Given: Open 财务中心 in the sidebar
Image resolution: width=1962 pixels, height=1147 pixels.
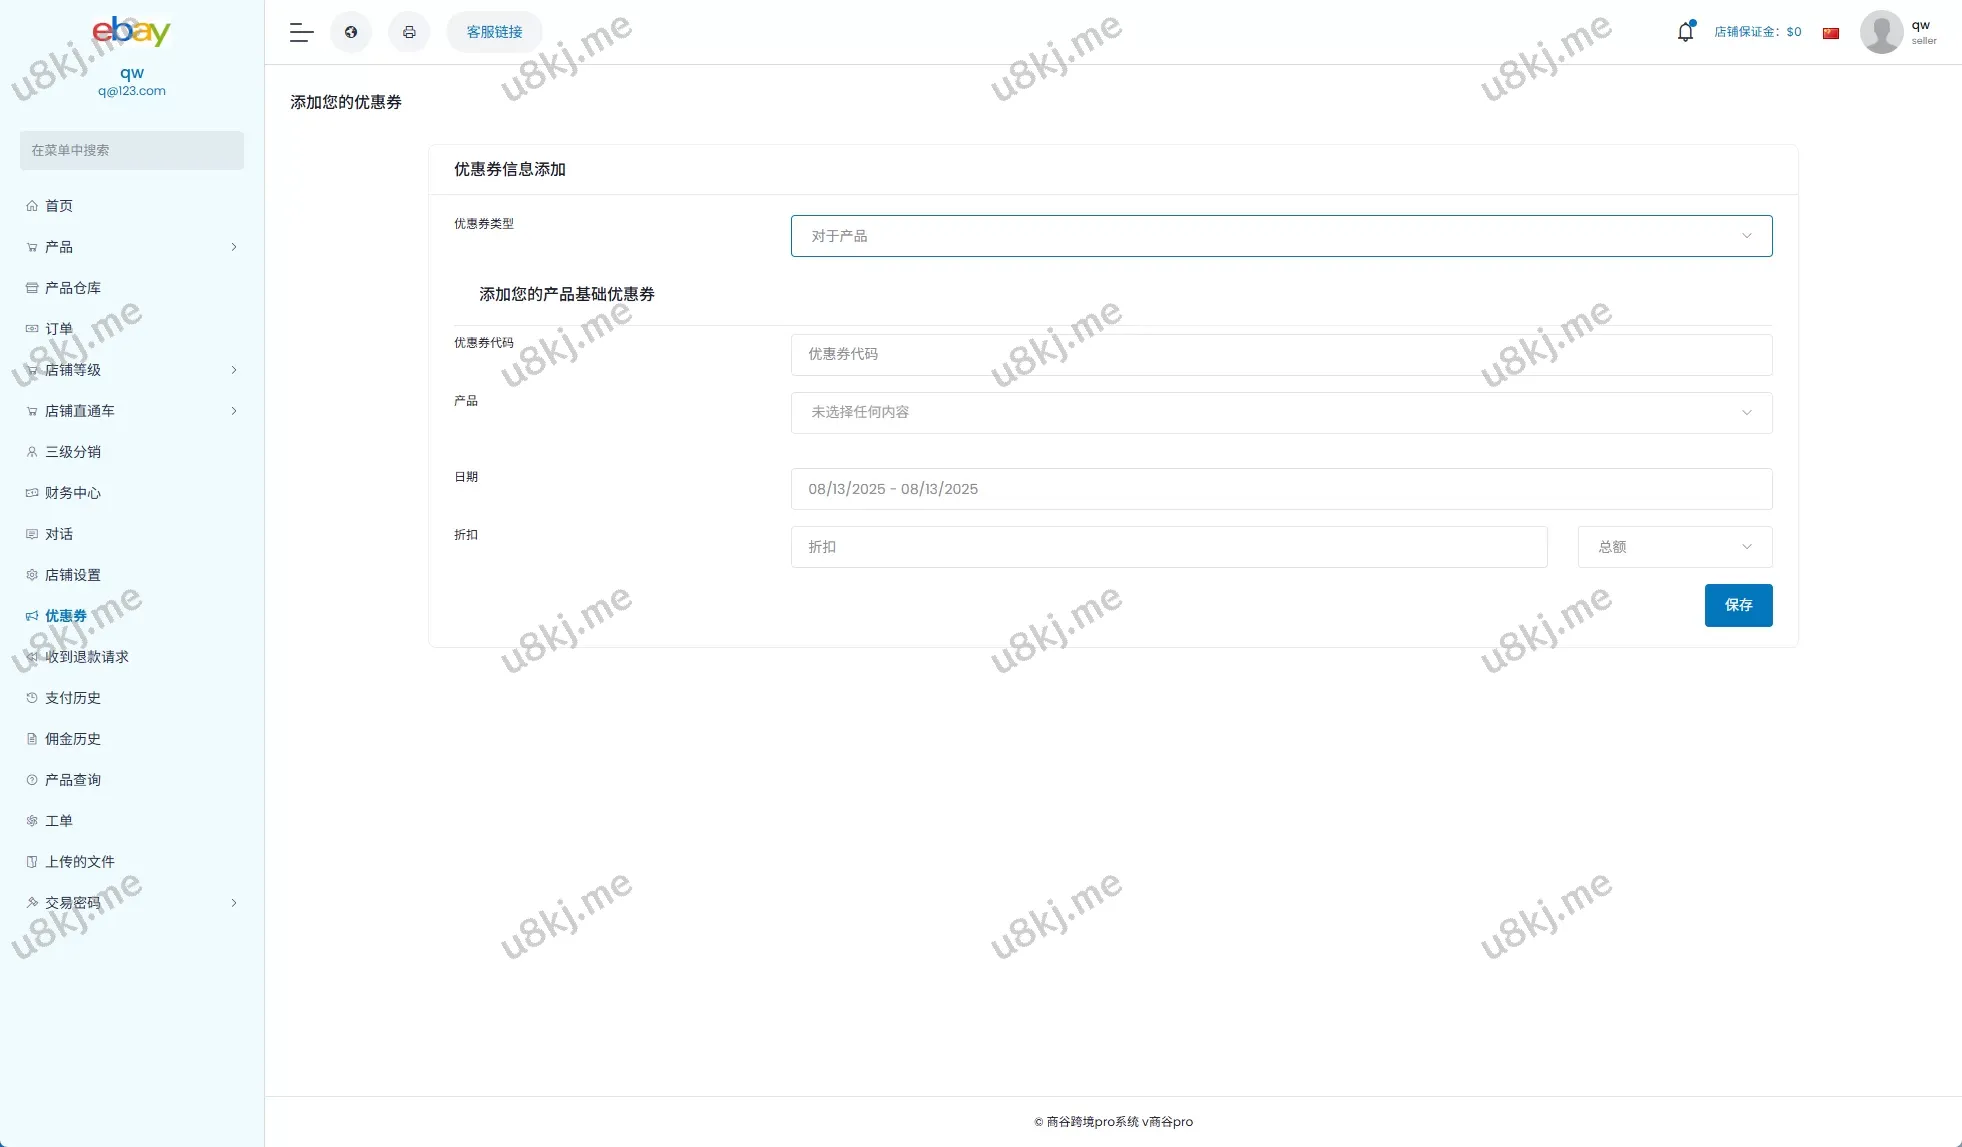Looking at the screenshot, I should click(x=73, y=493).
